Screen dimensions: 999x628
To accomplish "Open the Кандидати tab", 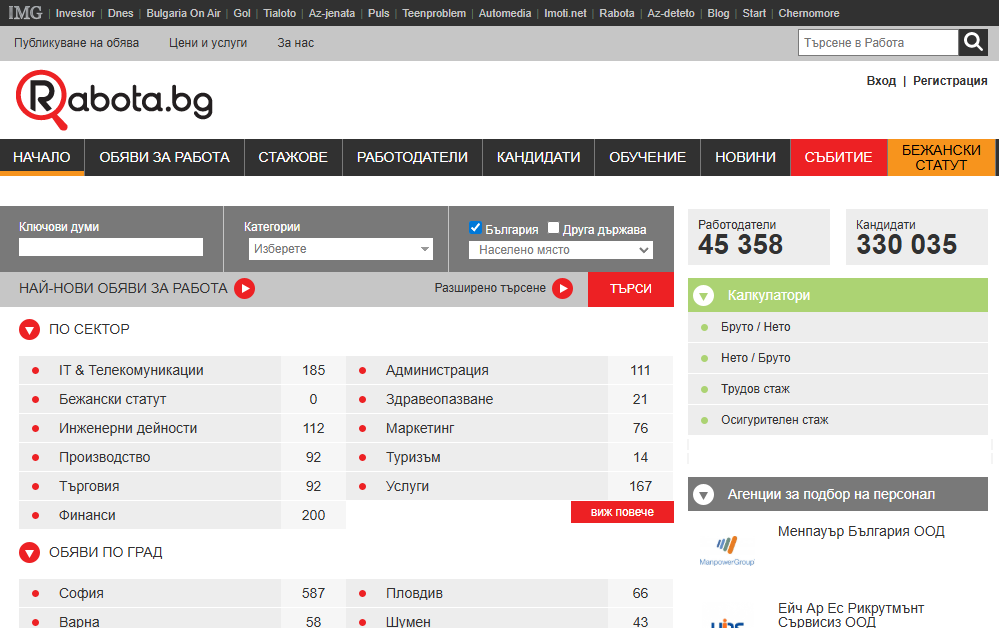I will 538,157.
